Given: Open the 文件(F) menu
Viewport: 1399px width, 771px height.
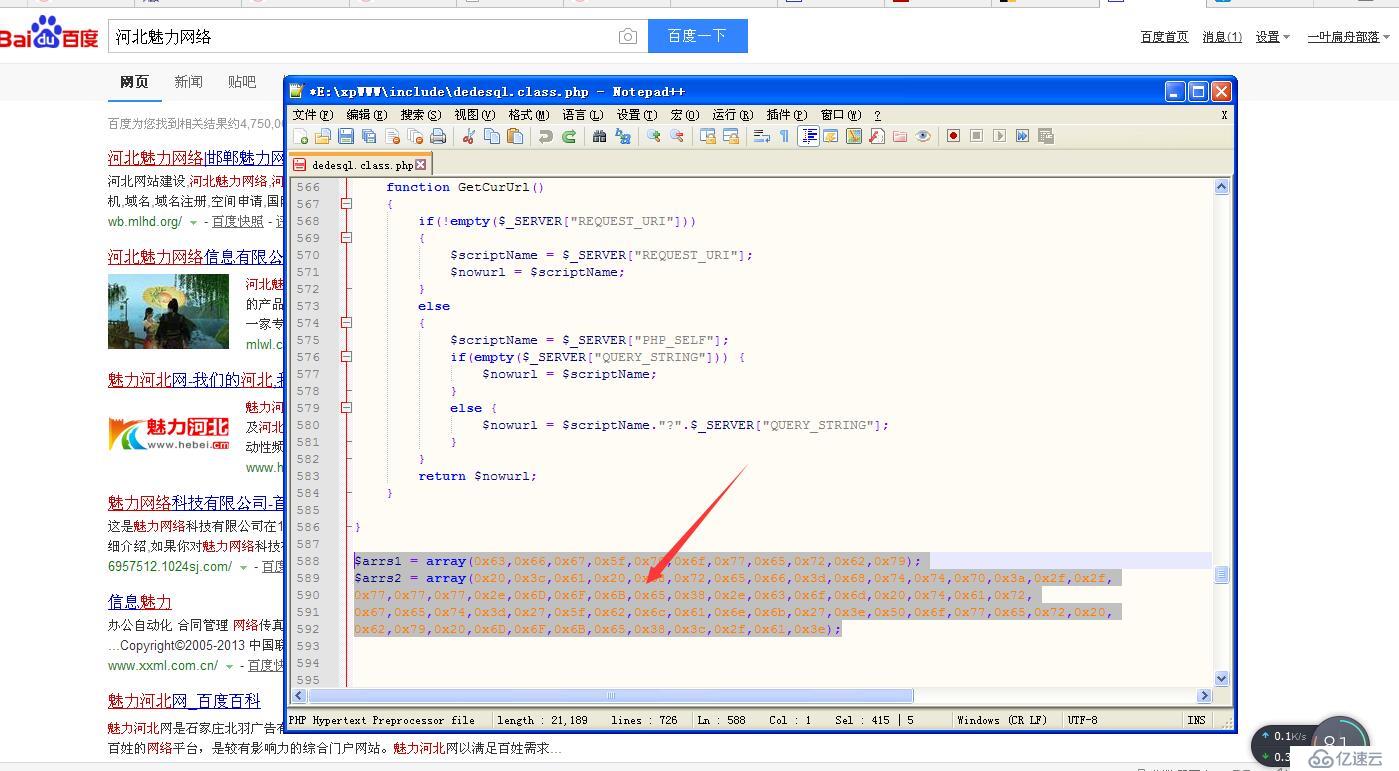Looking at the screenshot, I should tap(312, 115).
